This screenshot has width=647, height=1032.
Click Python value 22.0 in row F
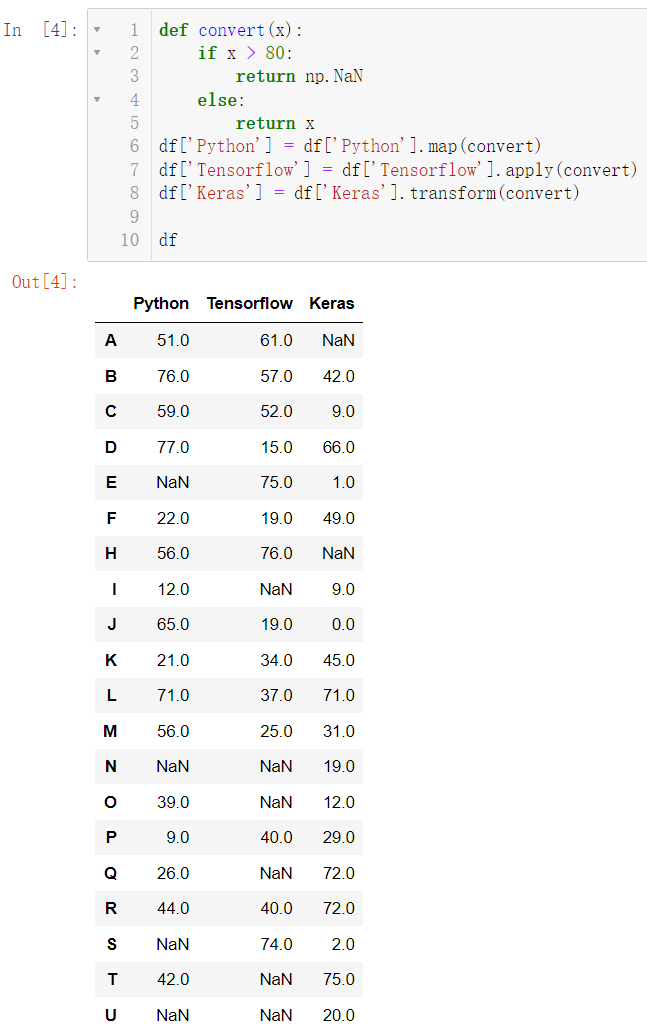point(173,518)
